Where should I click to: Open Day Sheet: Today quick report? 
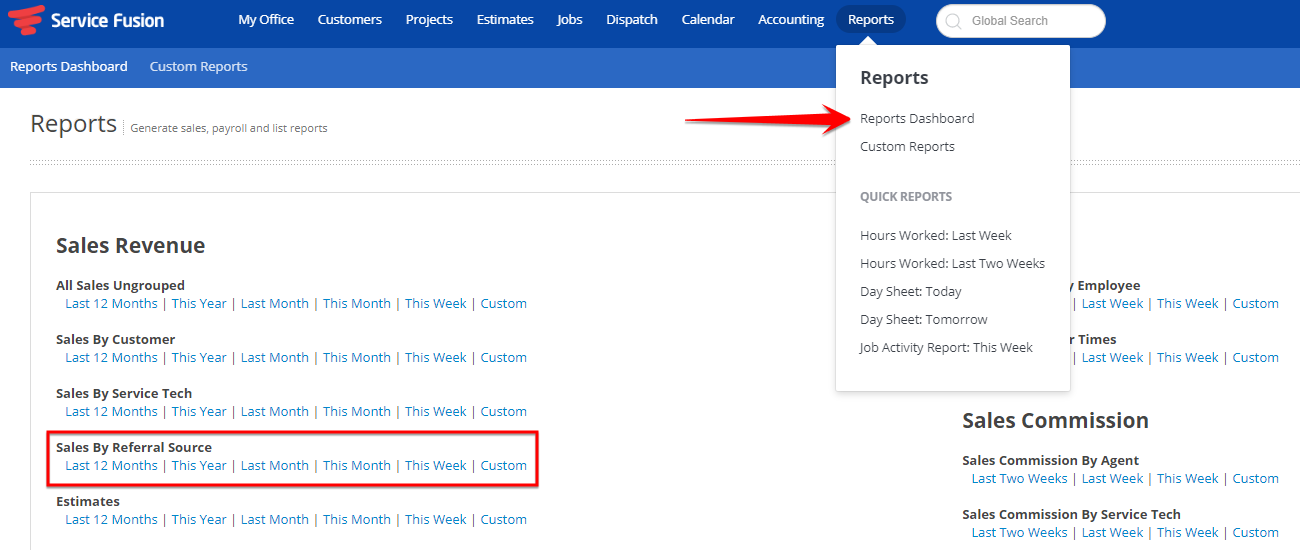click(x=911, y=292)
